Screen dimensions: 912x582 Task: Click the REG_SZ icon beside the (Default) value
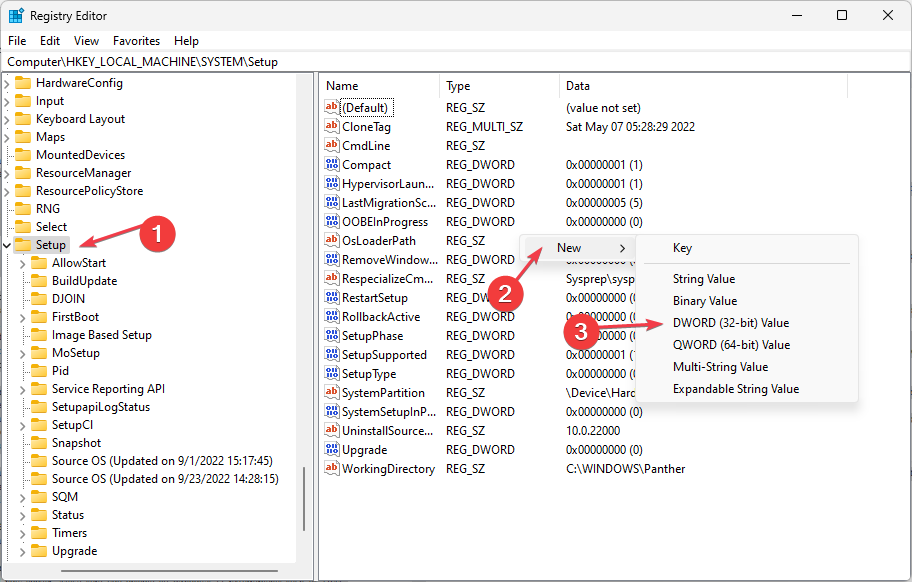click(x=332, y=107)
